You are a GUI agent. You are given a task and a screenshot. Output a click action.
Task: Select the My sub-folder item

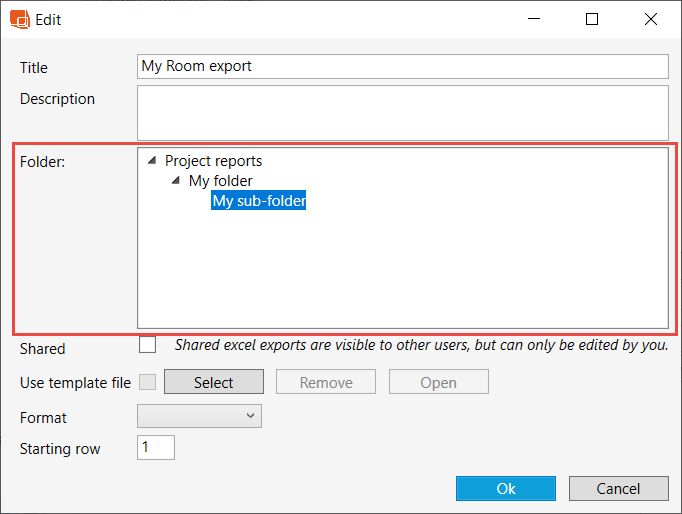point(259,201)
